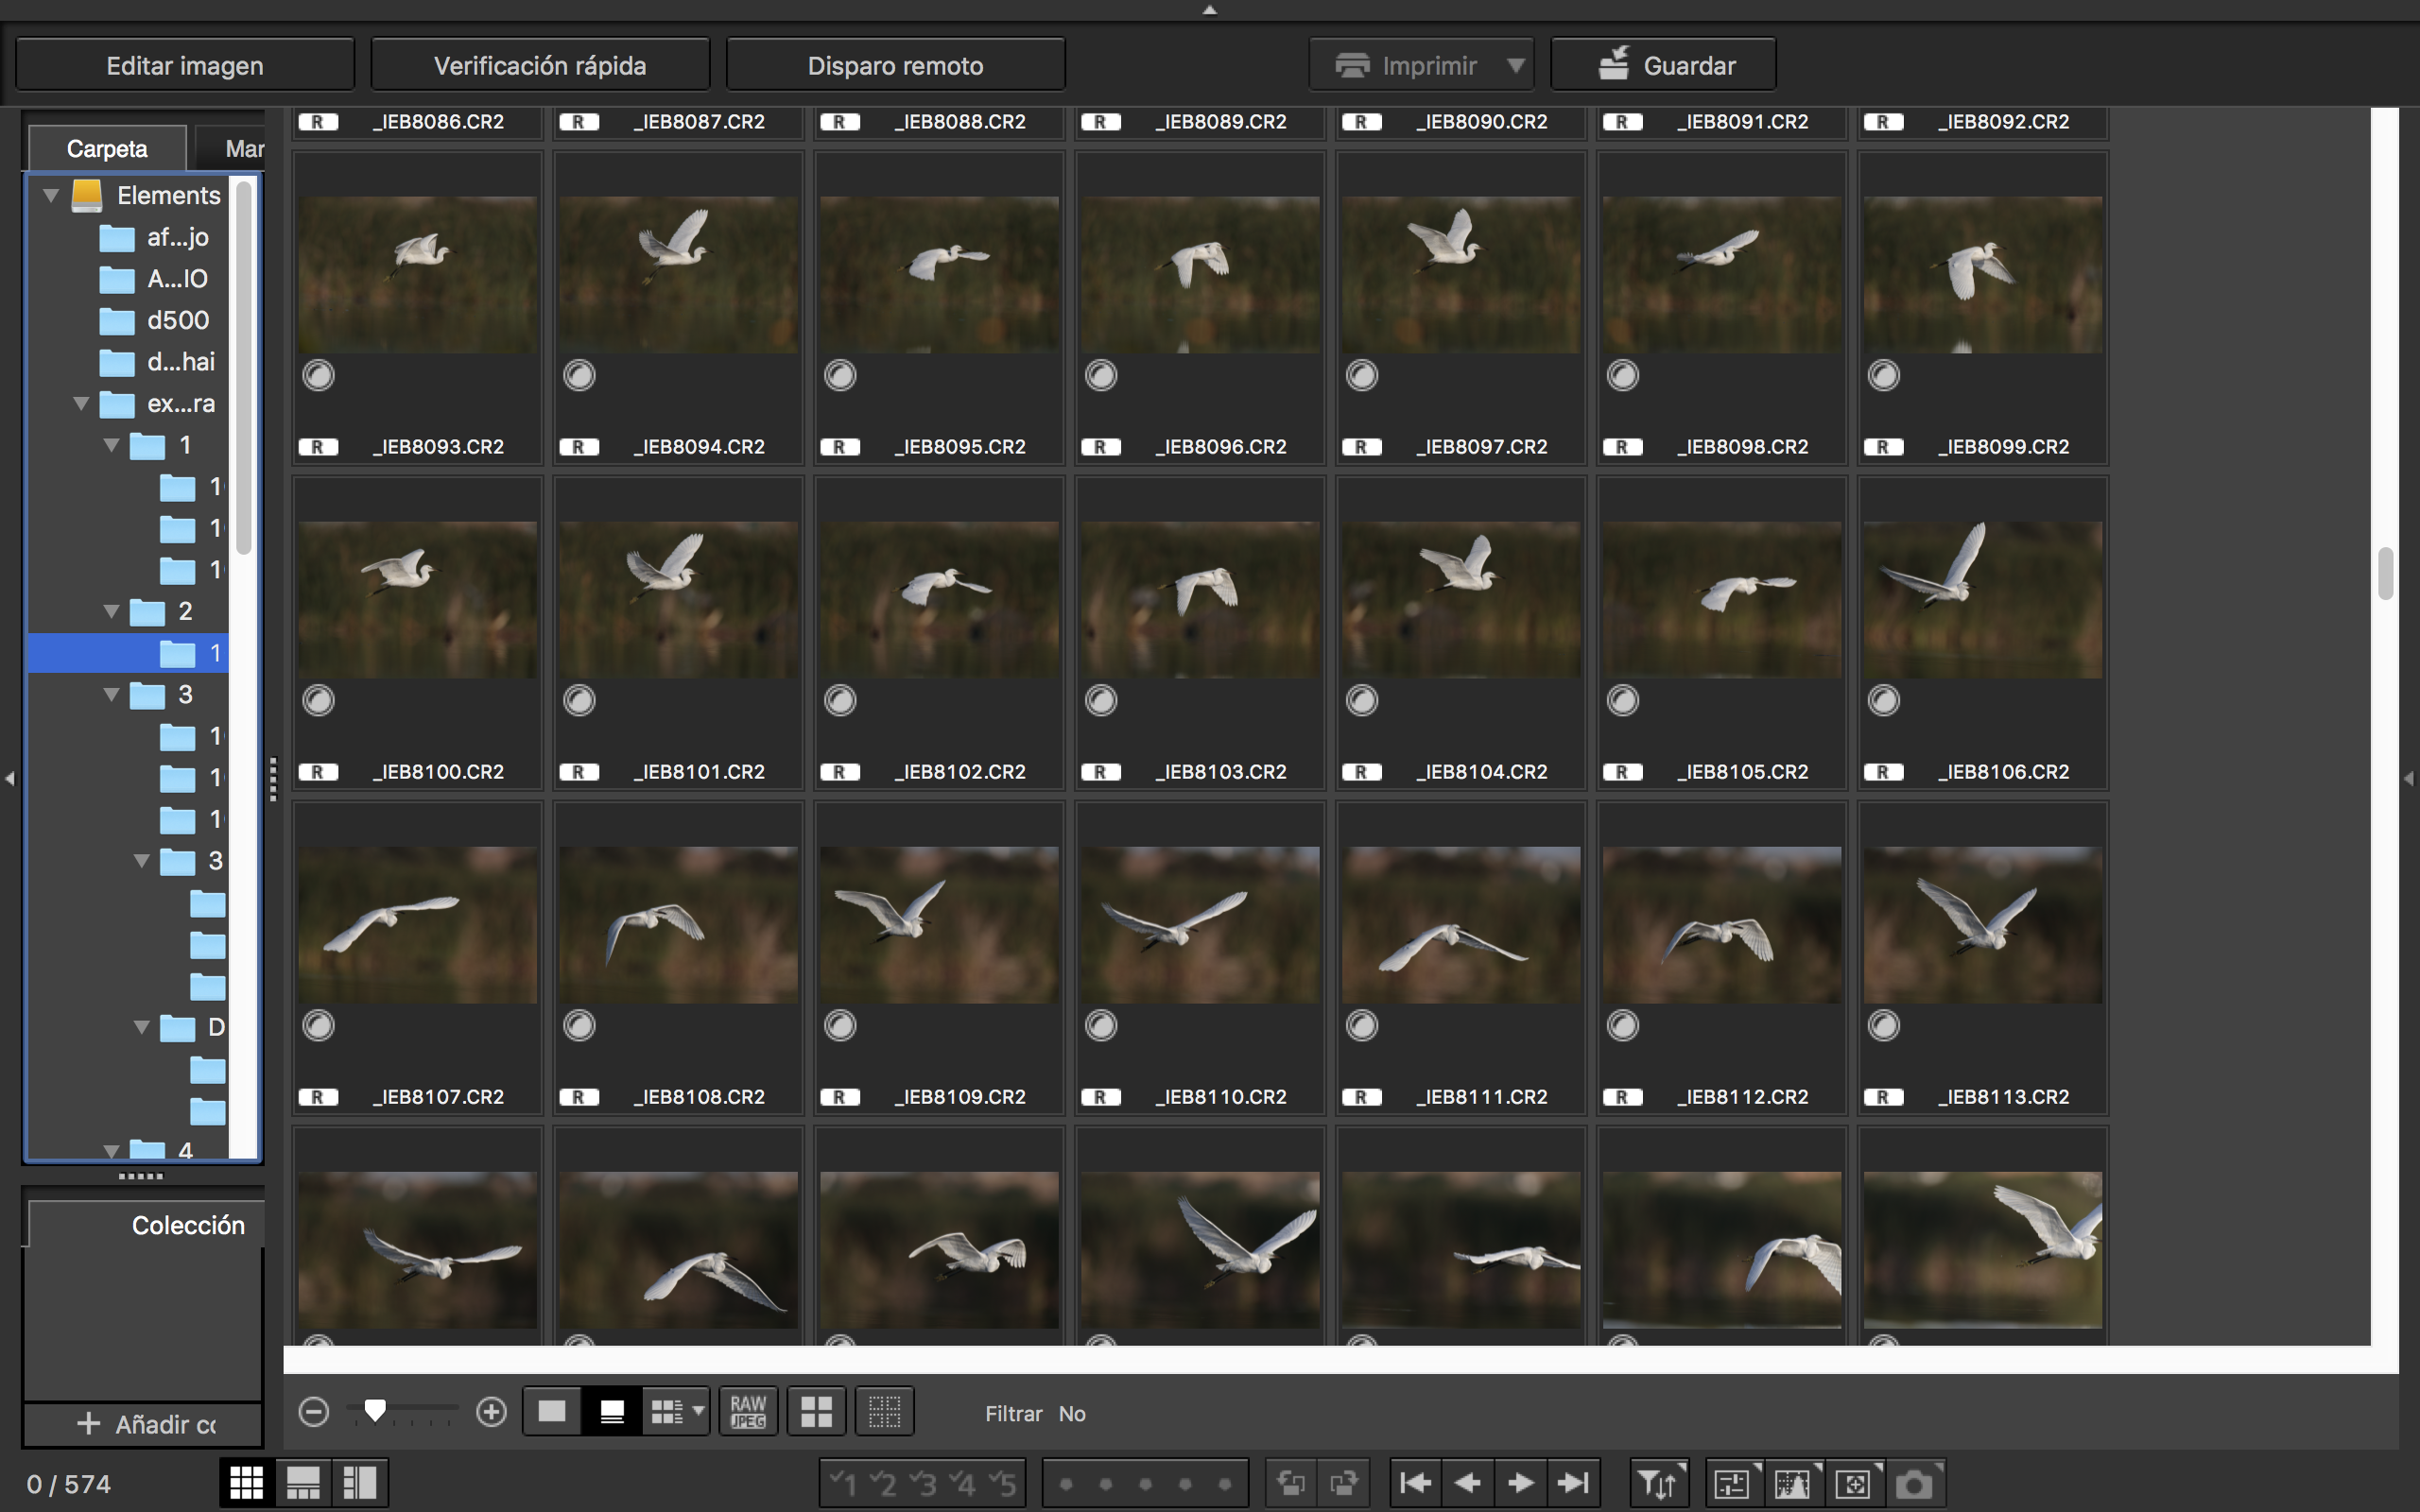
Task: Collapse the Elements folder tree
Action: tap(51, 195)
